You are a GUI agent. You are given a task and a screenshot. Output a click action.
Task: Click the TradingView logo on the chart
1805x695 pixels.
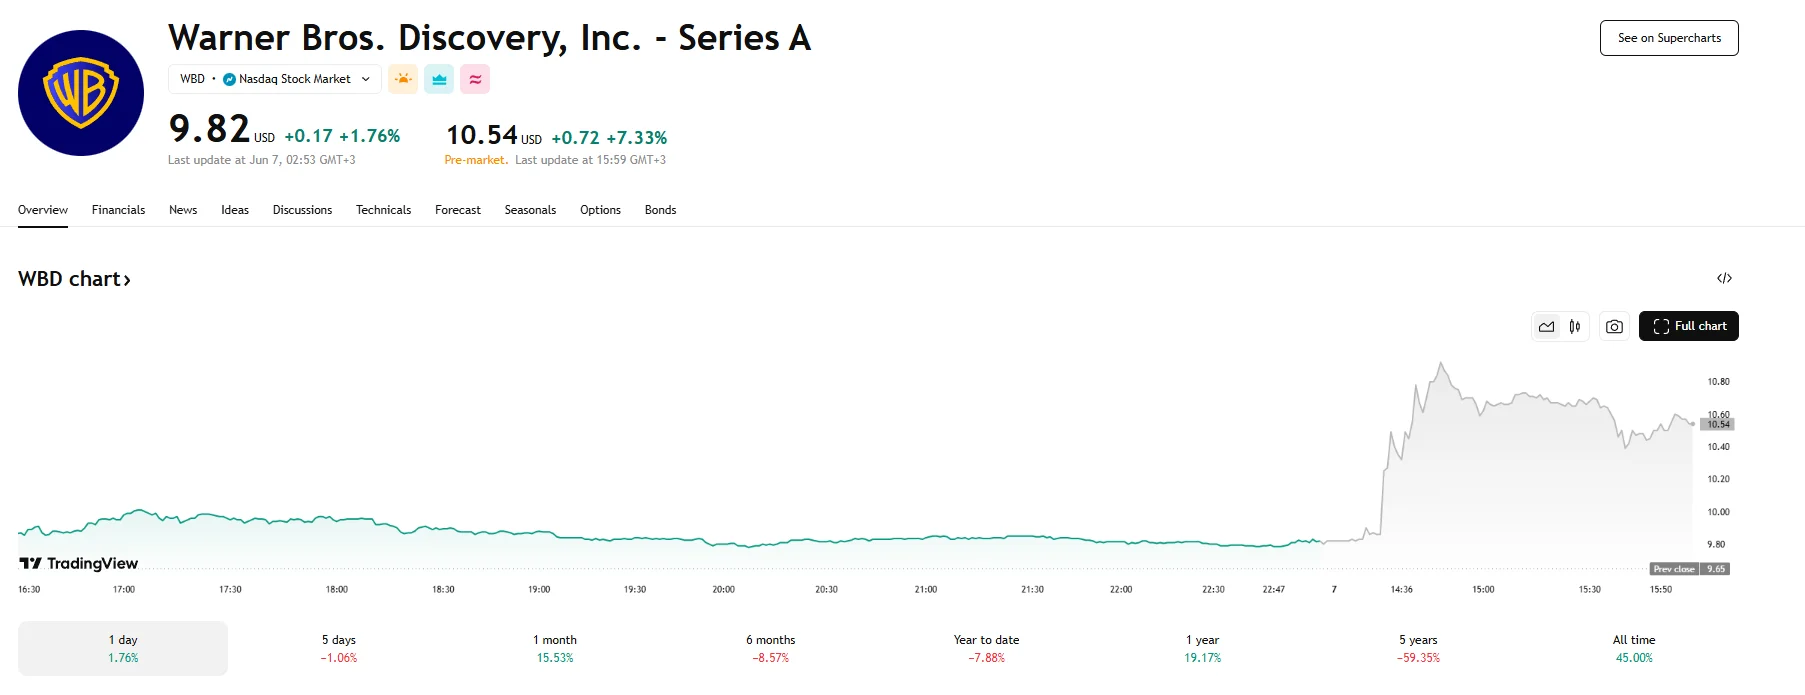pyautogui.click(x=76, y=563)
